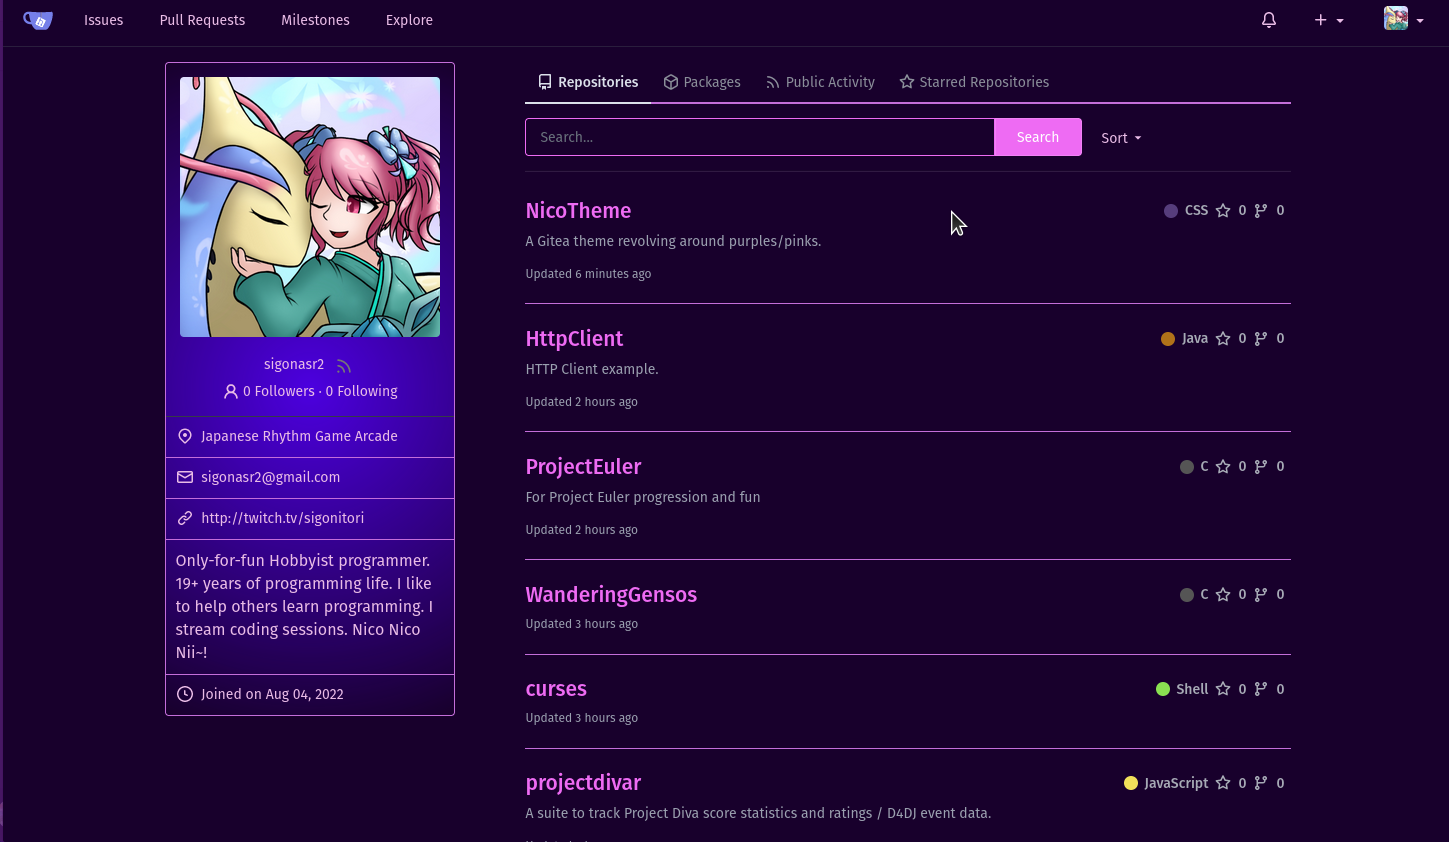Image resolution: width=1449 pixels, height=842 pixels.
Task: Open the projectdivar repository
Action: (x=583, y=783)
